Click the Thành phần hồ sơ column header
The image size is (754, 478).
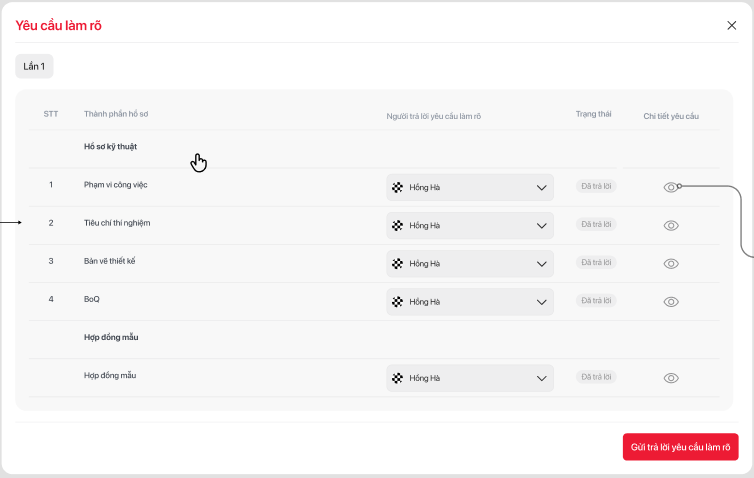point(116,114)
